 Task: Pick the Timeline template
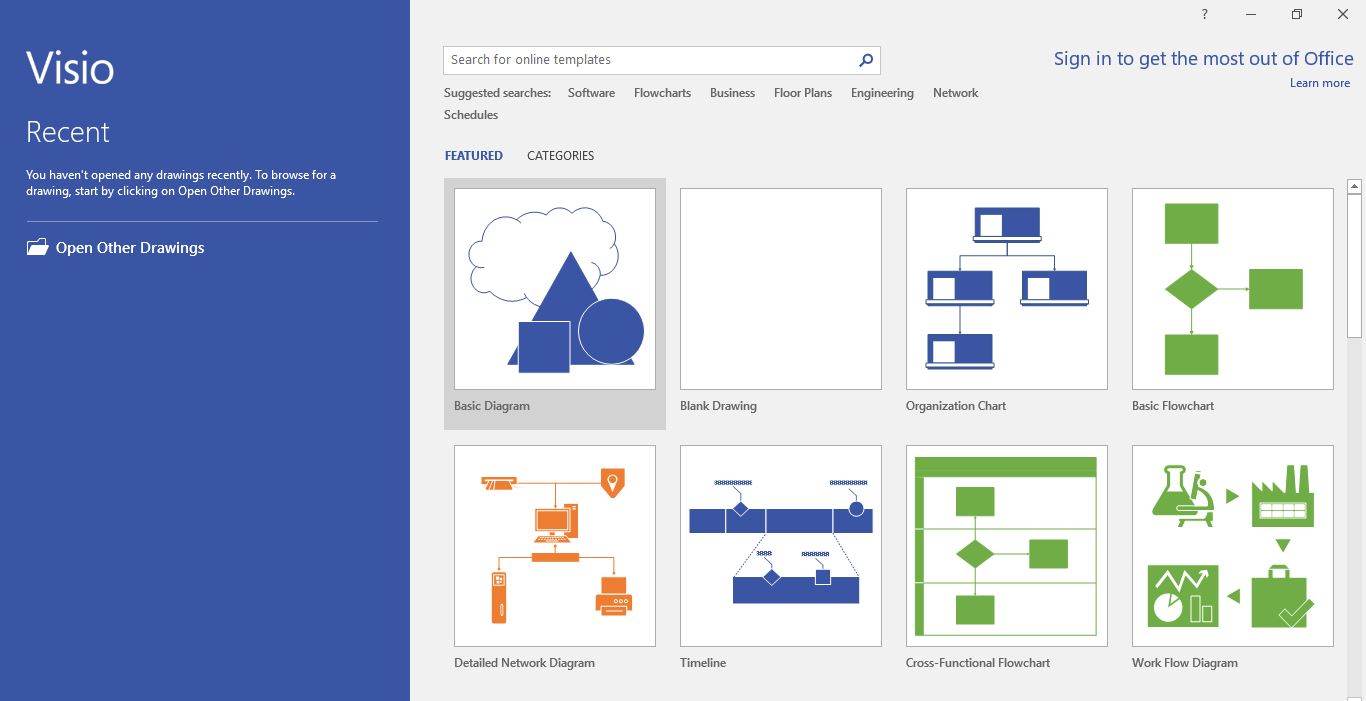tap(780, 545)
